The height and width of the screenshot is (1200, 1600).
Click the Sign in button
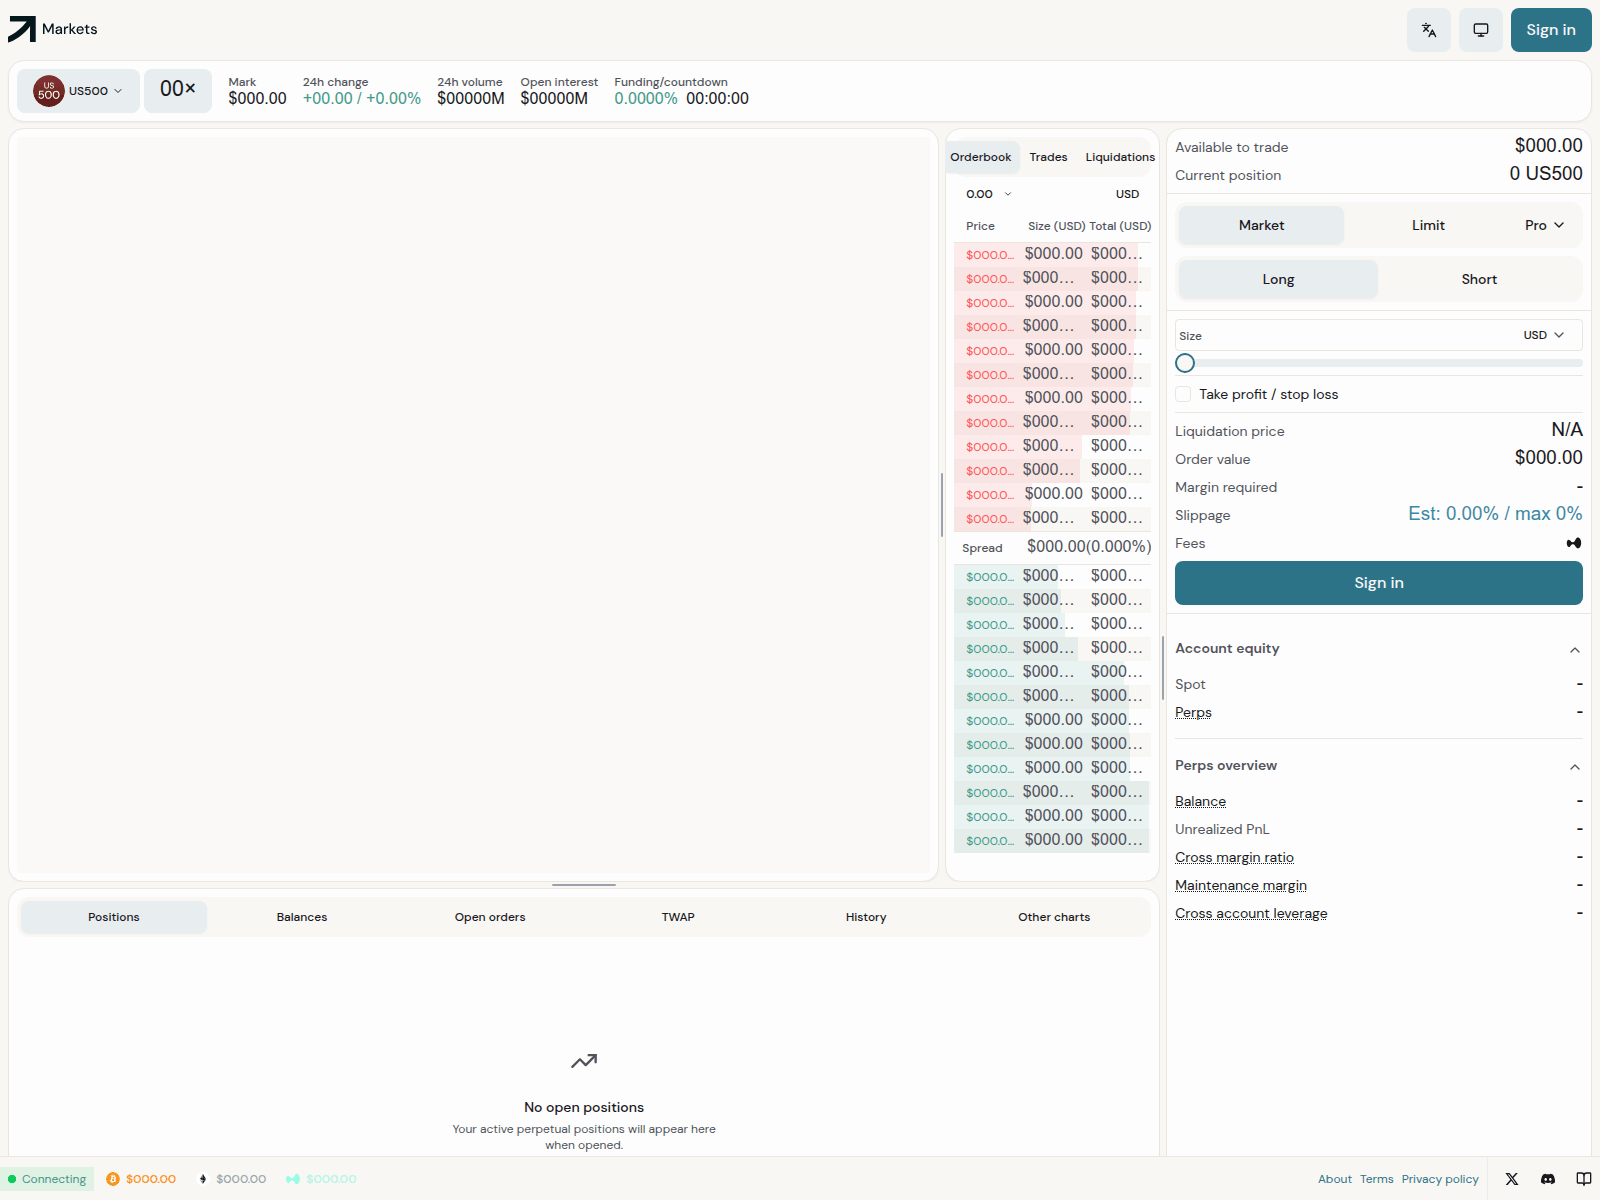[x=1551, y=30]
